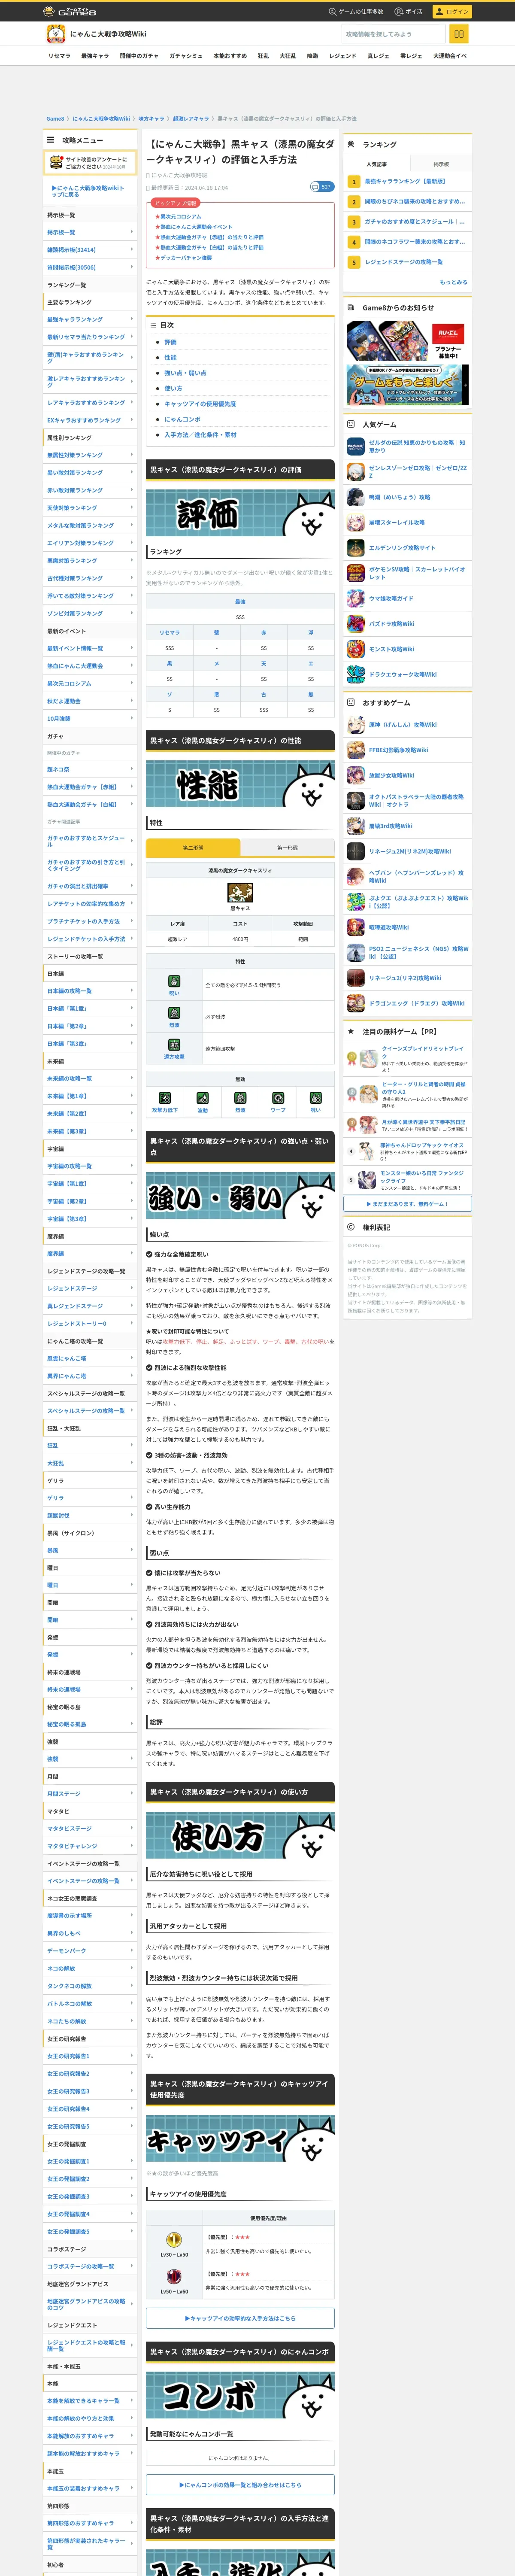This screenshot has height=2576, width=515.
Task: Focus the 攻略情報を探してみよう search field
Action: coord(394,34)
